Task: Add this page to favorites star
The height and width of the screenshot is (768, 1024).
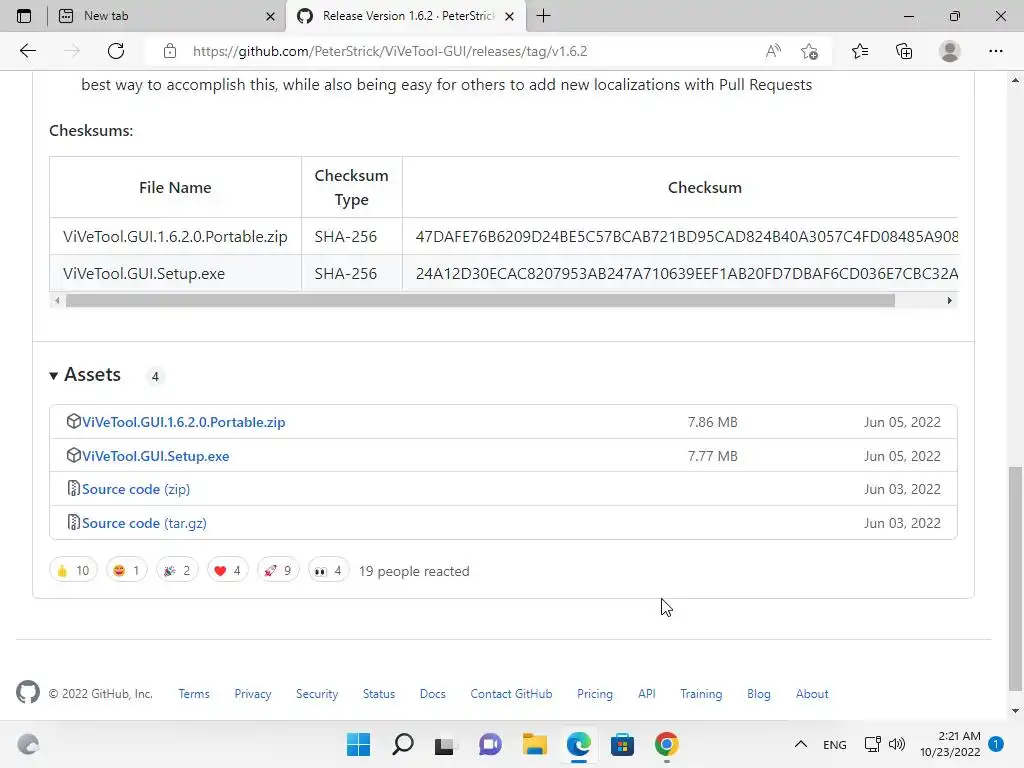Action: point(809,51)
